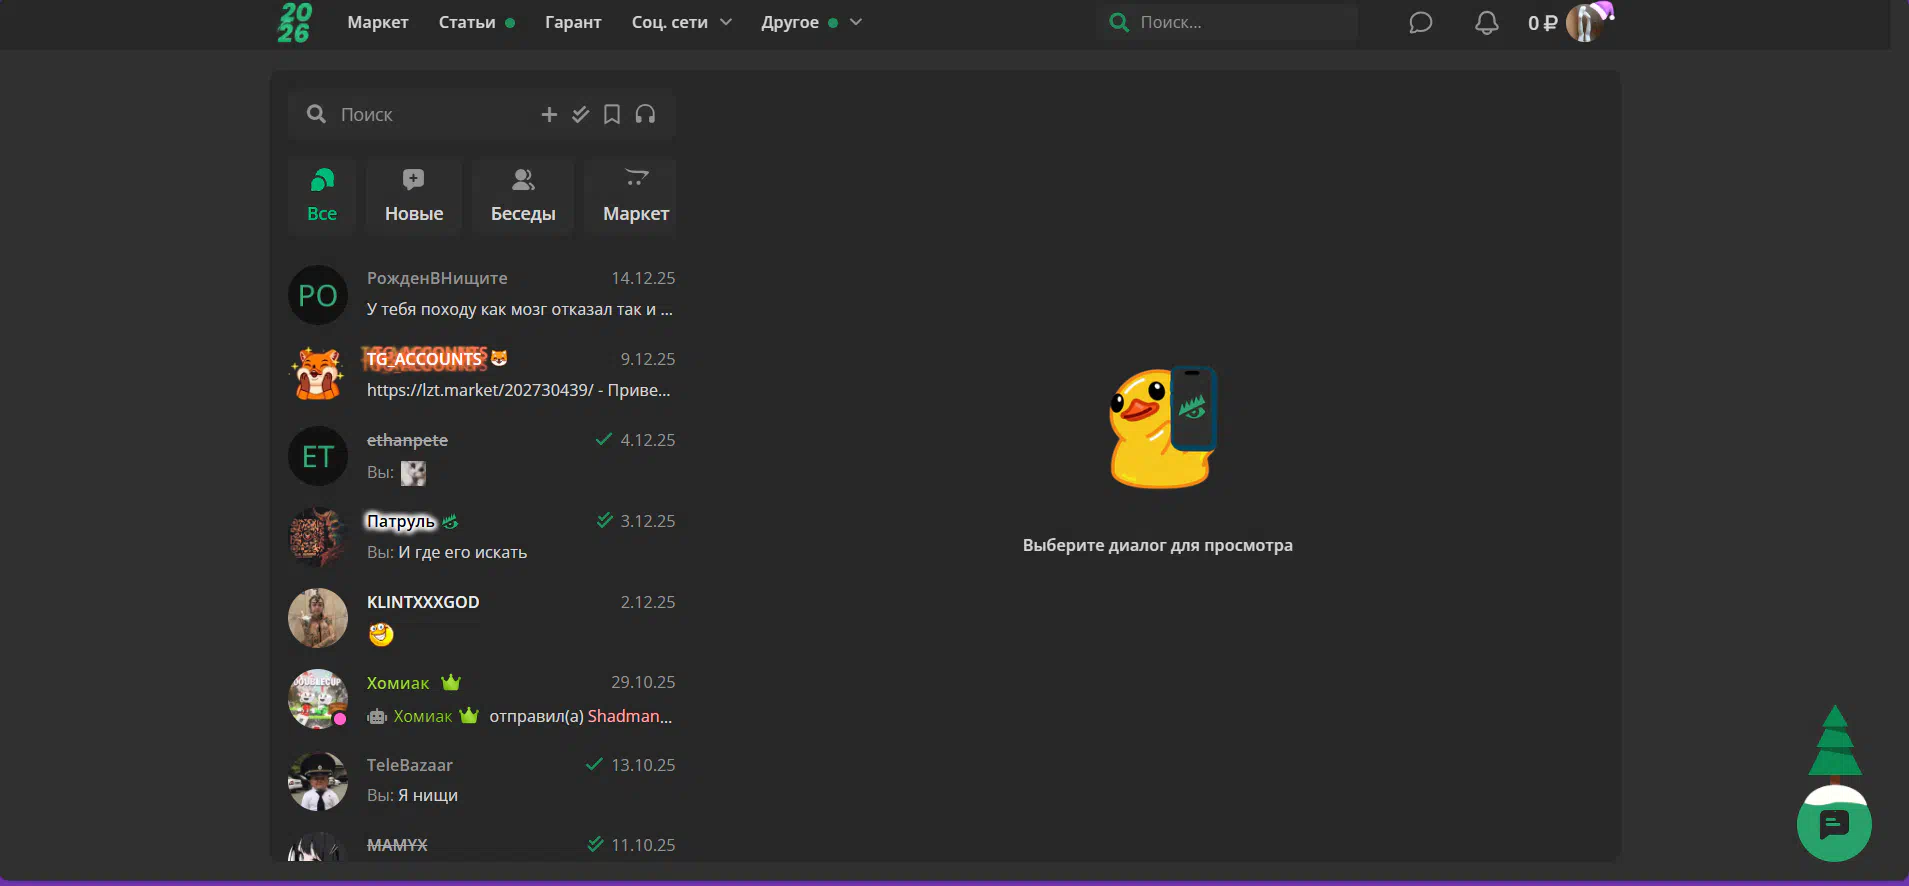
Task: Click the plus icon to start new conversation
Action: (x=549, y=115)
